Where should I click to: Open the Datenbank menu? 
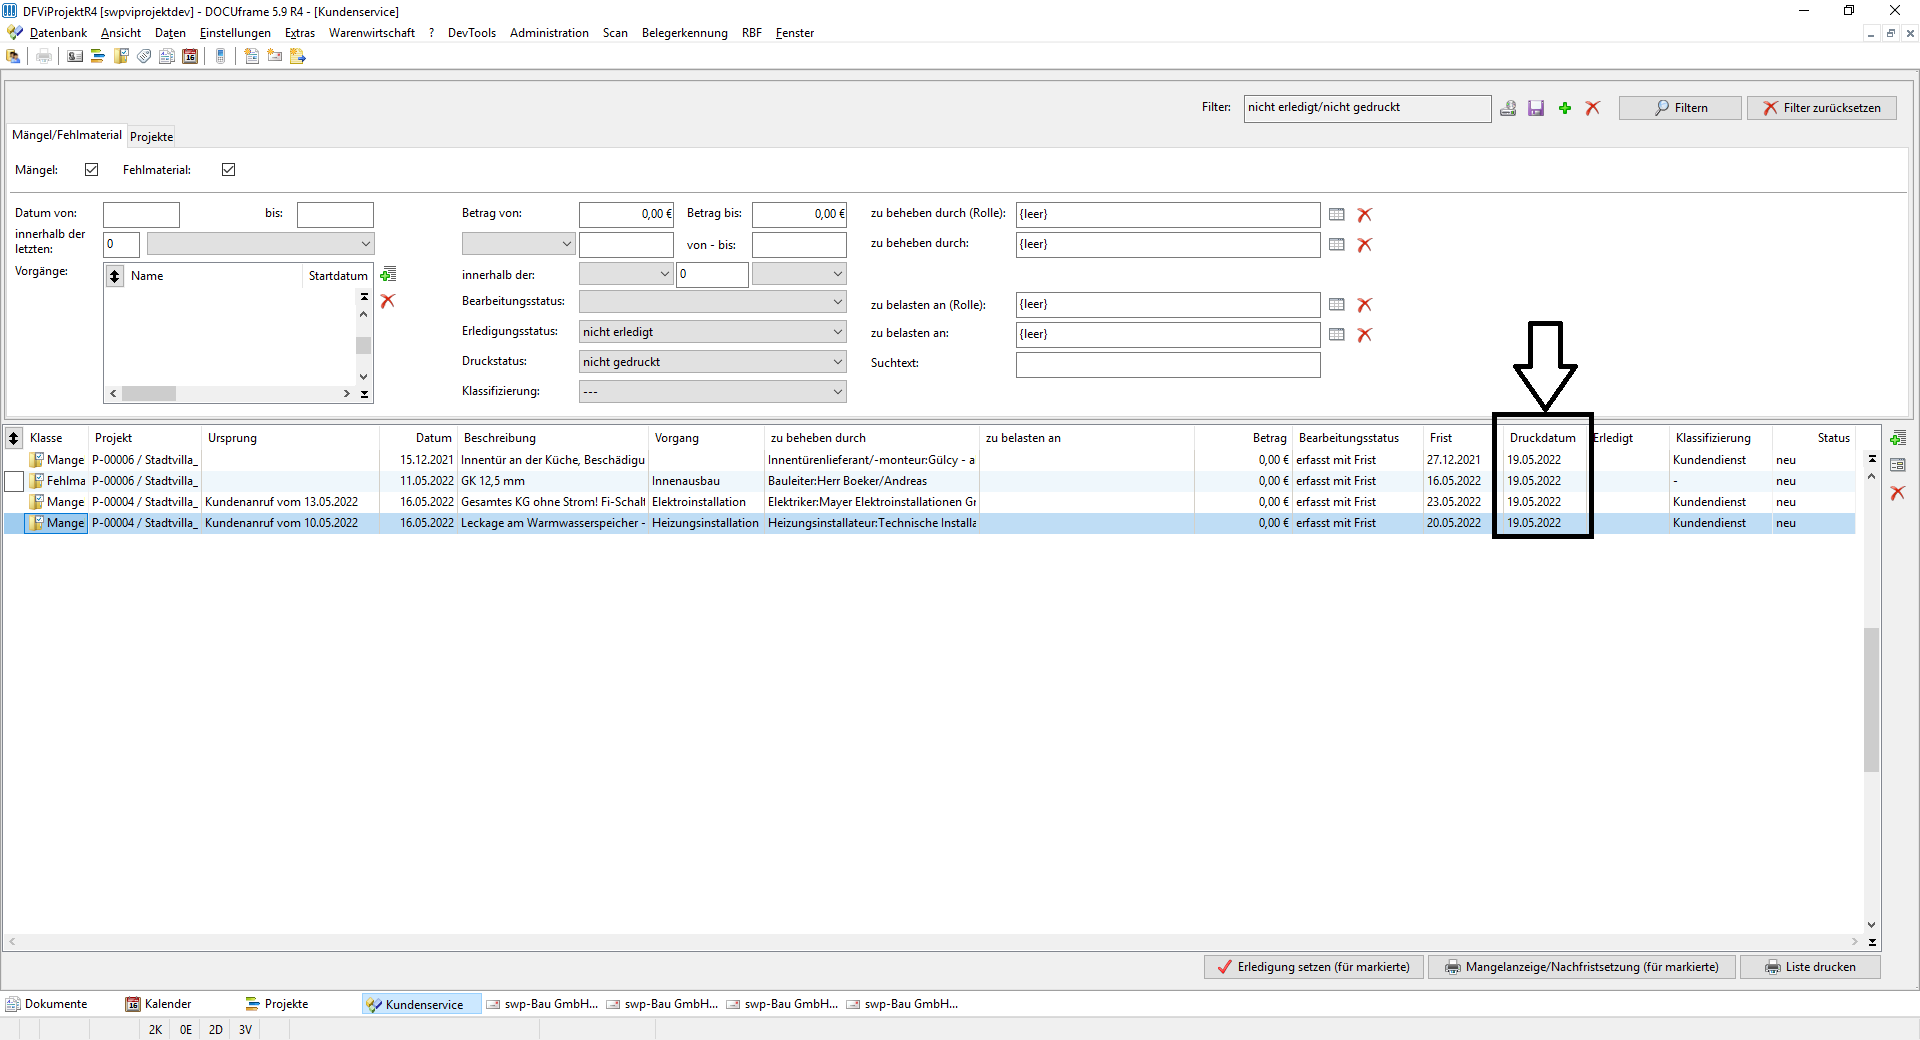pyautogui.click(x=58, y=33)
